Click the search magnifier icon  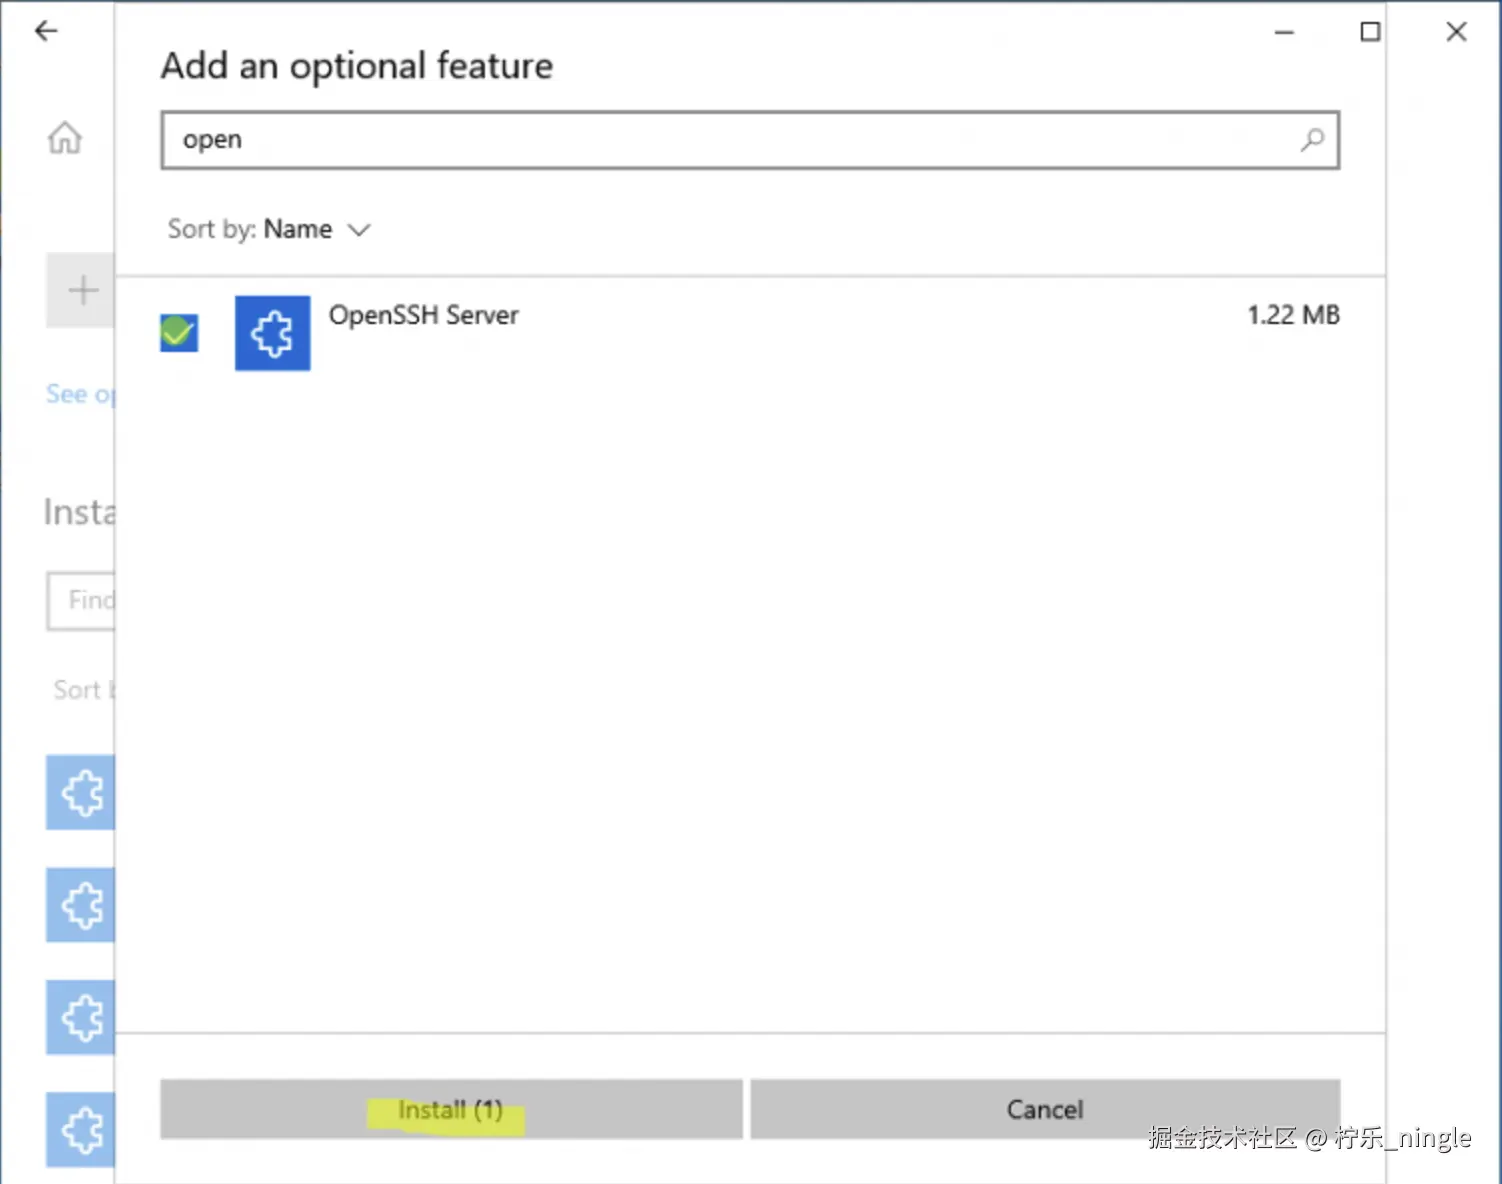coord(1312,140)
